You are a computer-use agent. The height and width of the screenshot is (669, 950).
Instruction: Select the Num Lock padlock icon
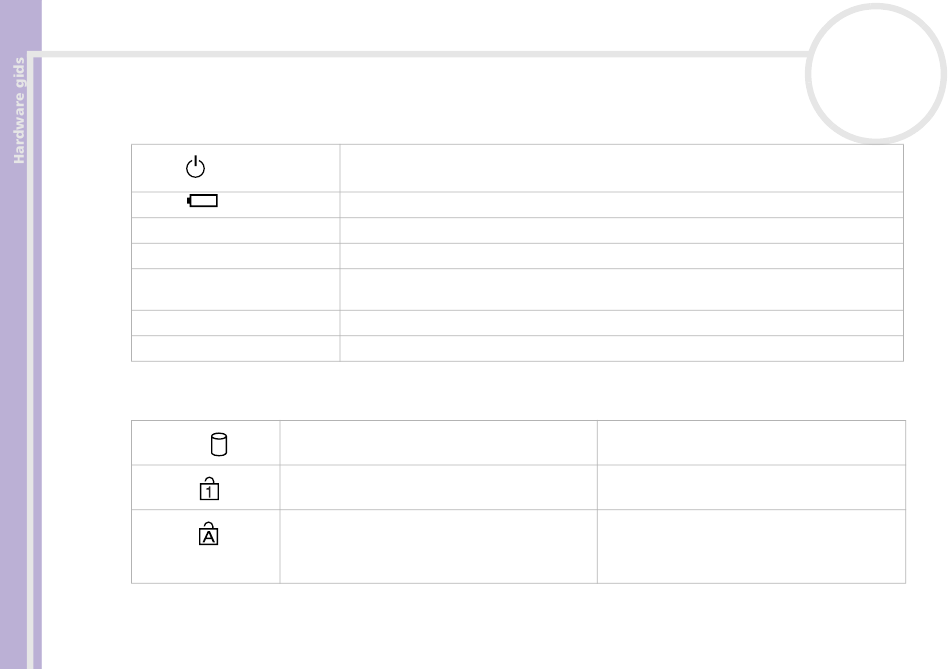209,488
